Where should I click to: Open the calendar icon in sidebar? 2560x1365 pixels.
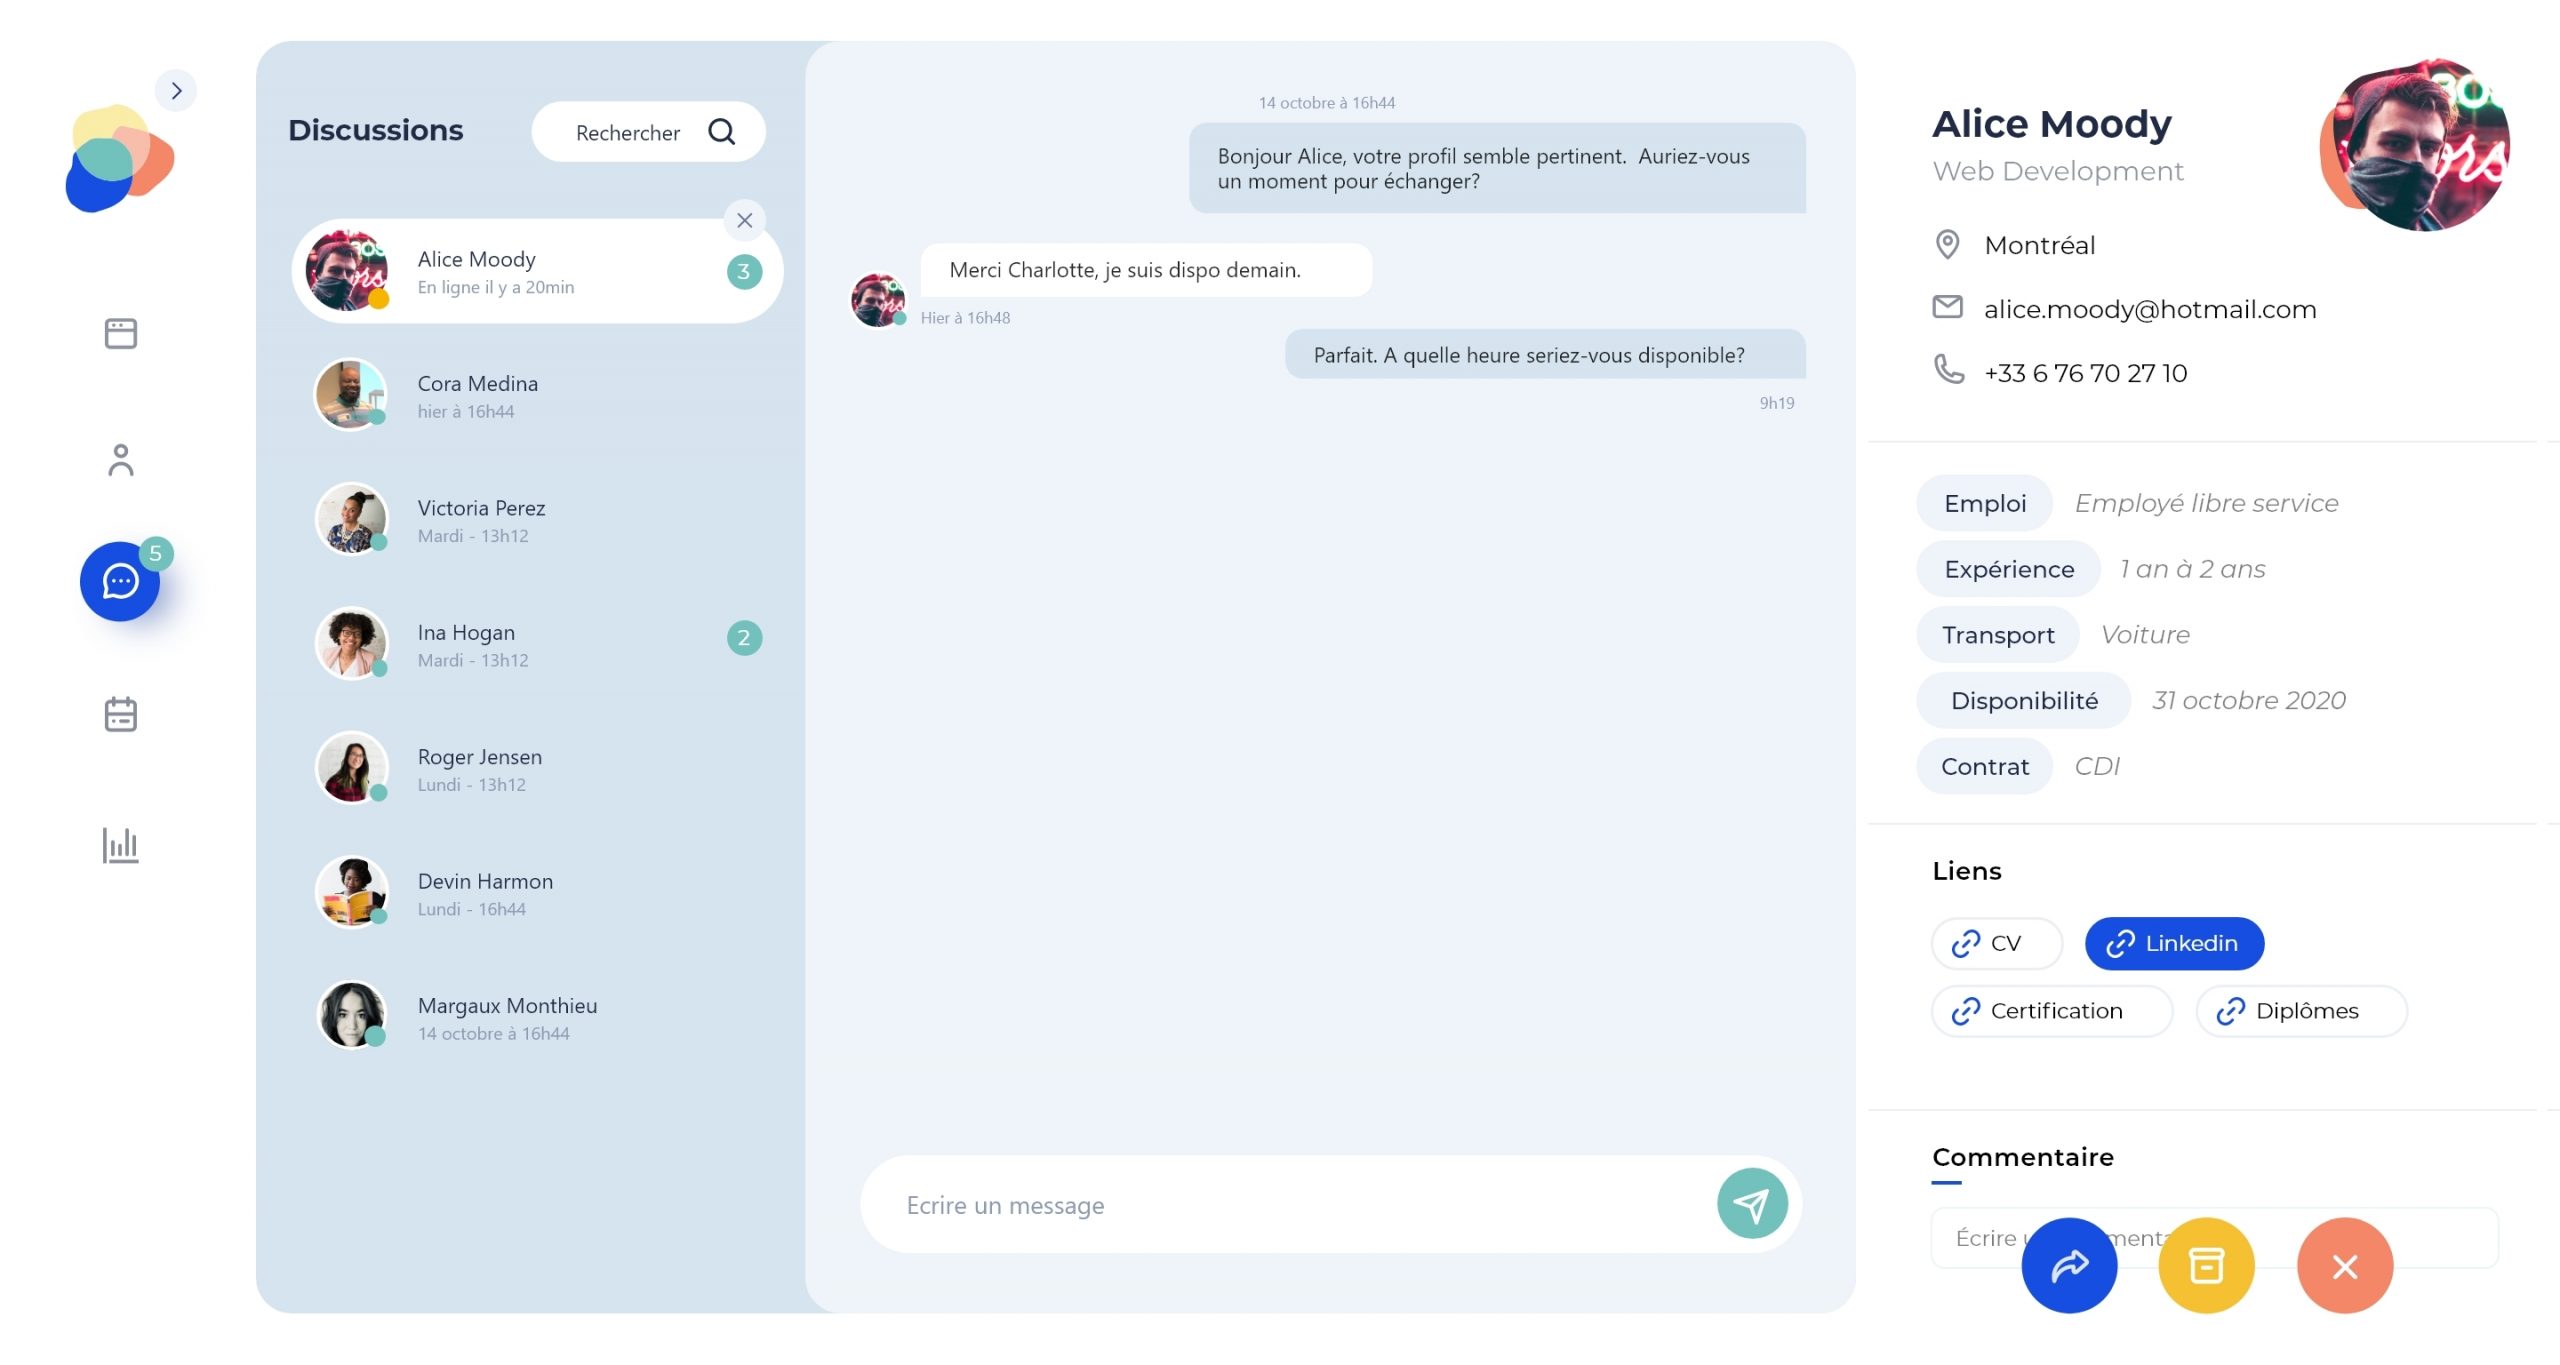pos(121,714)
